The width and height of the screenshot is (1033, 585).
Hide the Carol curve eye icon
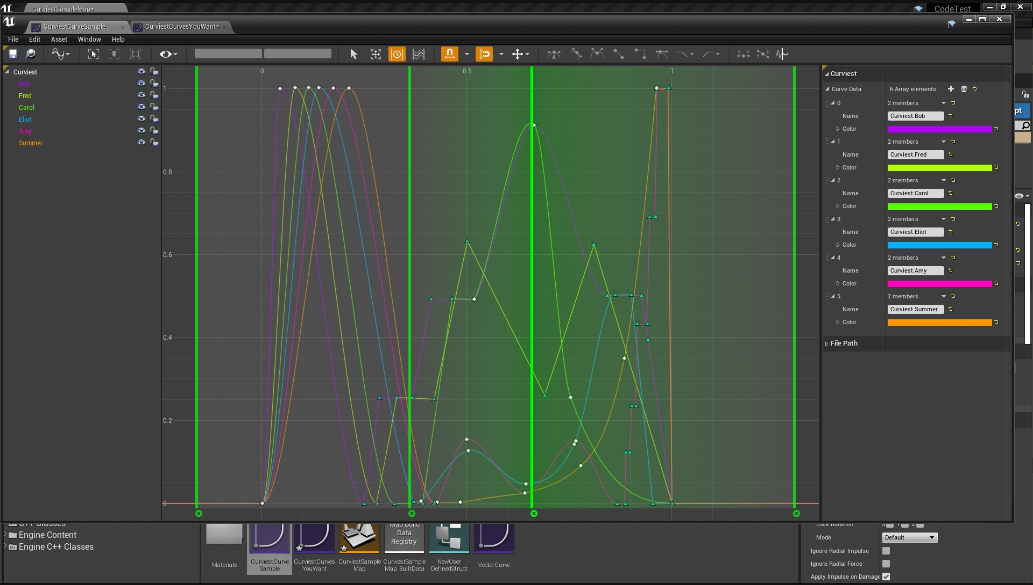(141, 107)
